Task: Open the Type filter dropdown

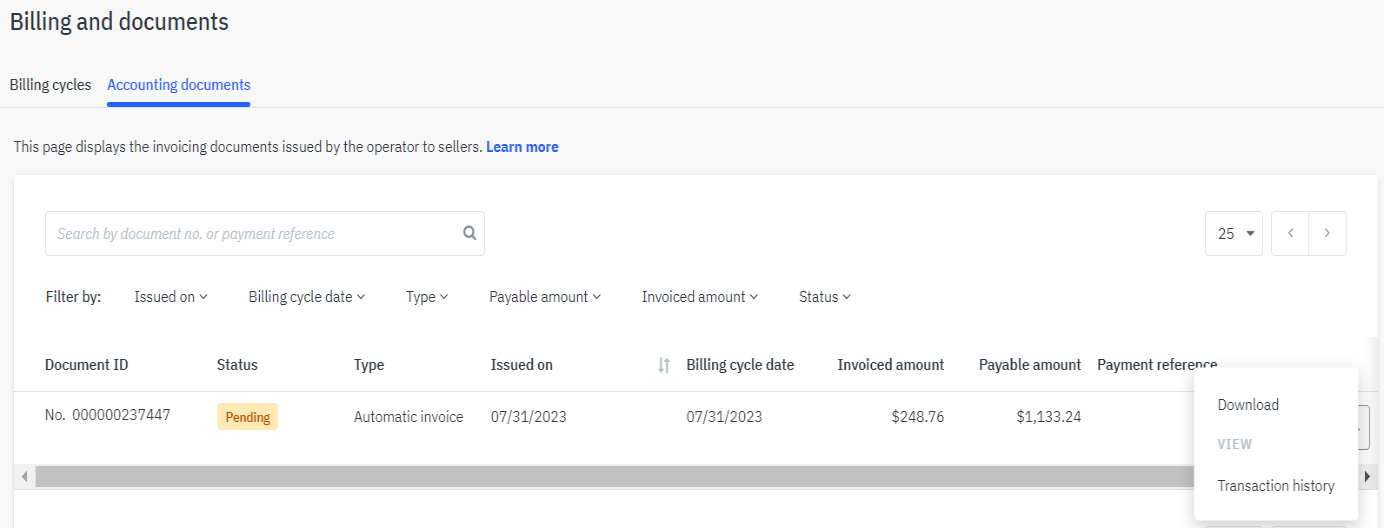Action: [x=427, y=297]
